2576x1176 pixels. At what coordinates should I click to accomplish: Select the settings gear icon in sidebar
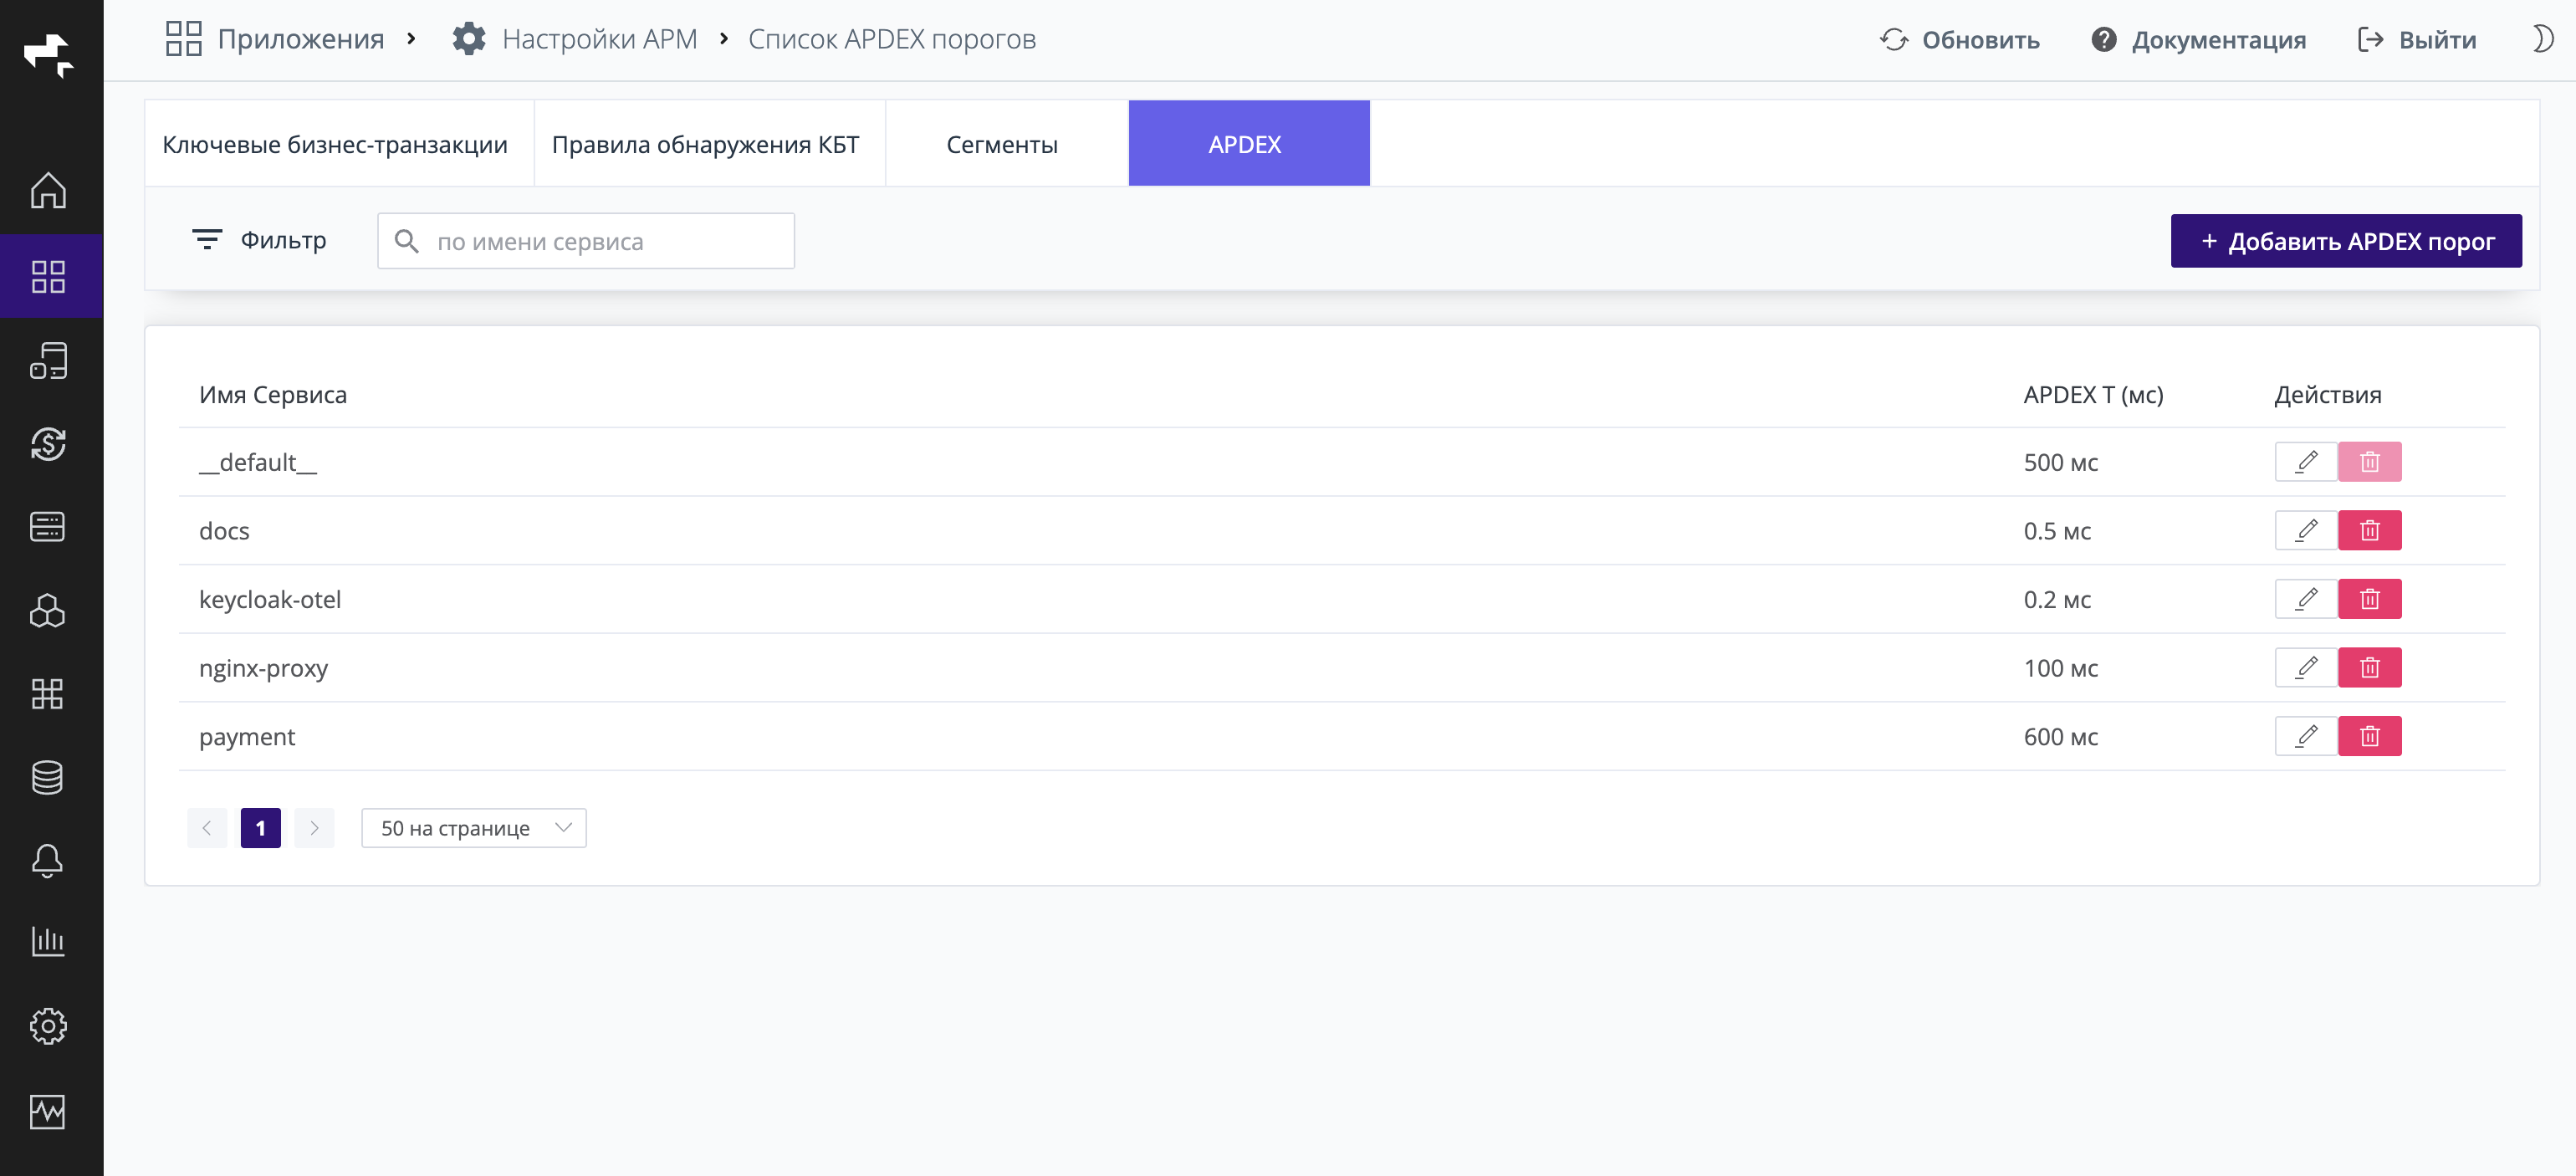(x=49, y=1025)
